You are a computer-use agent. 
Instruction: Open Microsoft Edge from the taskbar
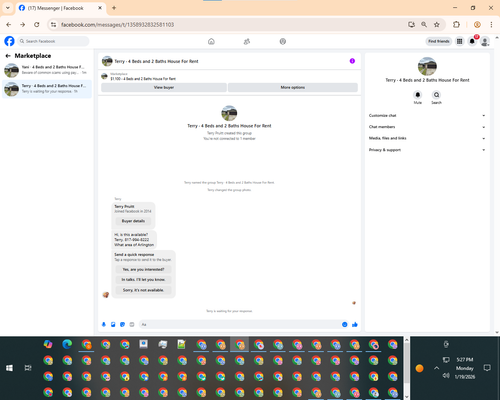[67, 344]
